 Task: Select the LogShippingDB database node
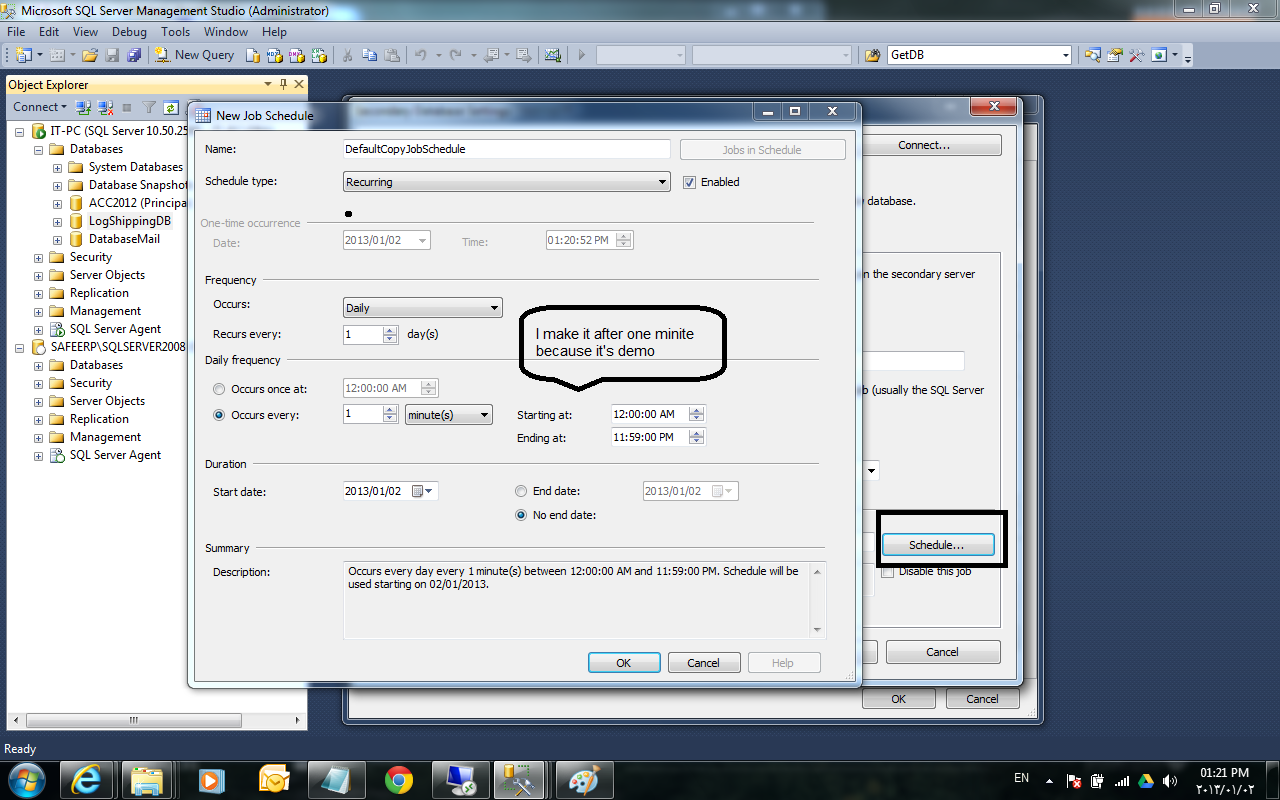128,221
